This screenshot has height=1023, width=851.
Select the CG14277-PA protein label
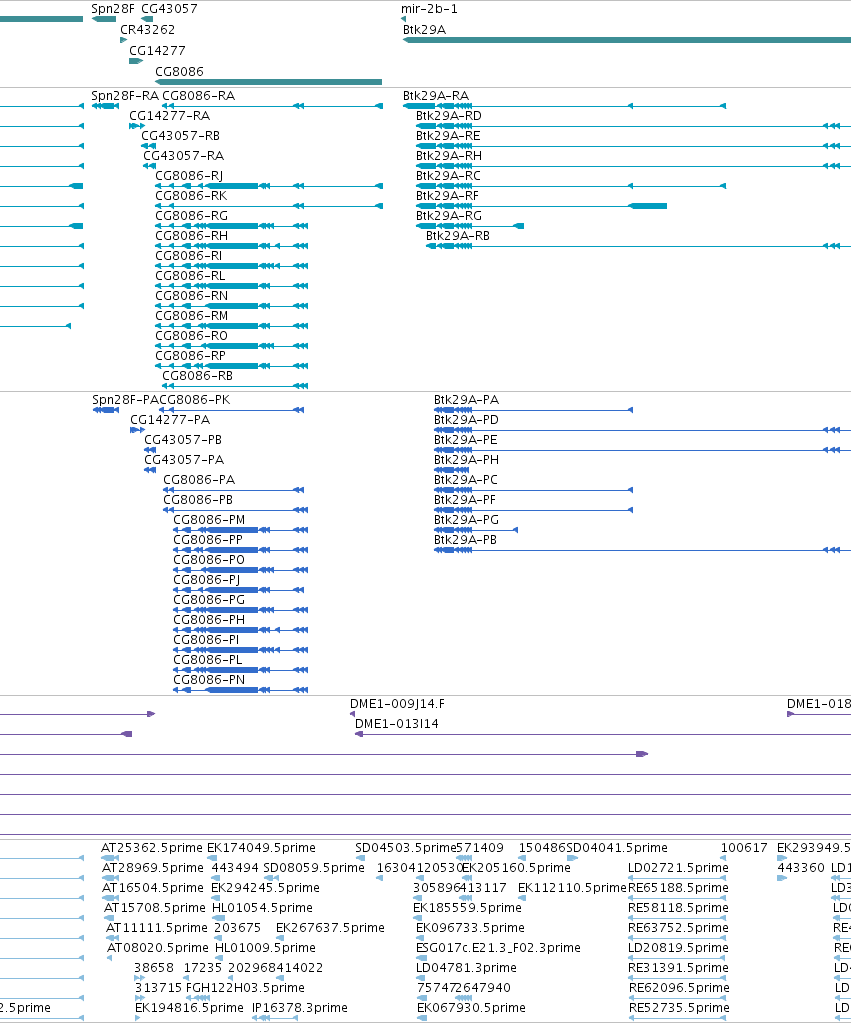pyautogui.click(x=170, y=420)
